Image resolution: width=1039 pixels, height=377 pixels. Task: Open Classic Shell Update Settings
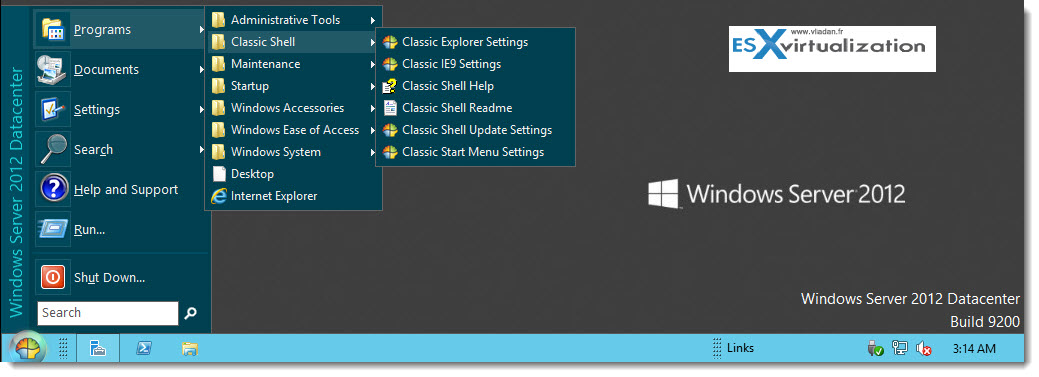click(x=475, y=130)
